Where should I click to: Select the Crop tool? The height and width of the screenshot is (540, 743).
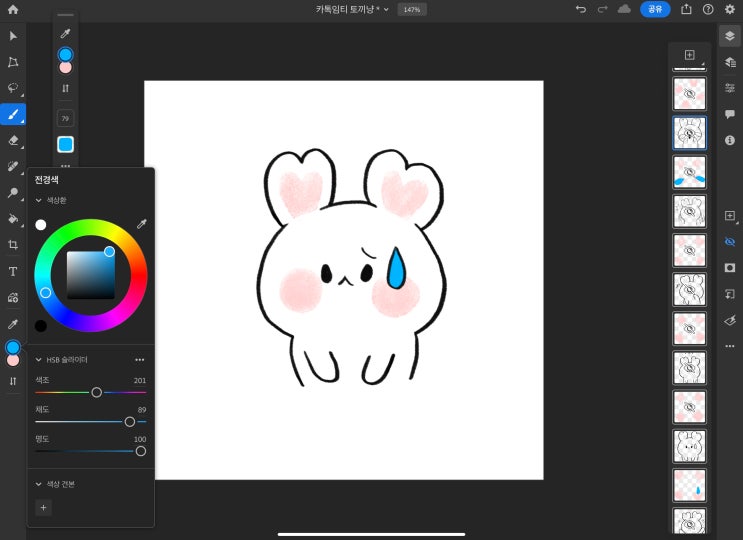click(x=13, y=244)
